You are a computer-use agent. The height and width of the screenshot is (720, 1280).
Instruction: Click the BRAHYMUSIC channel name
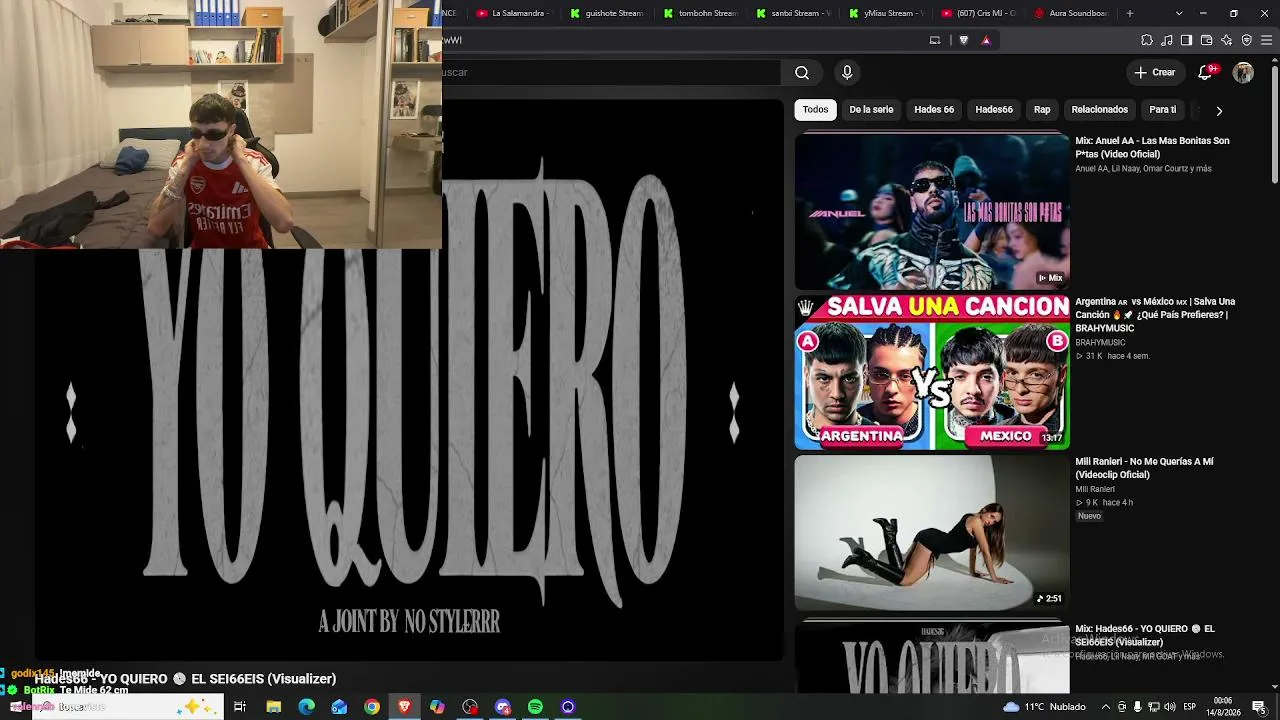(1100, 343)
